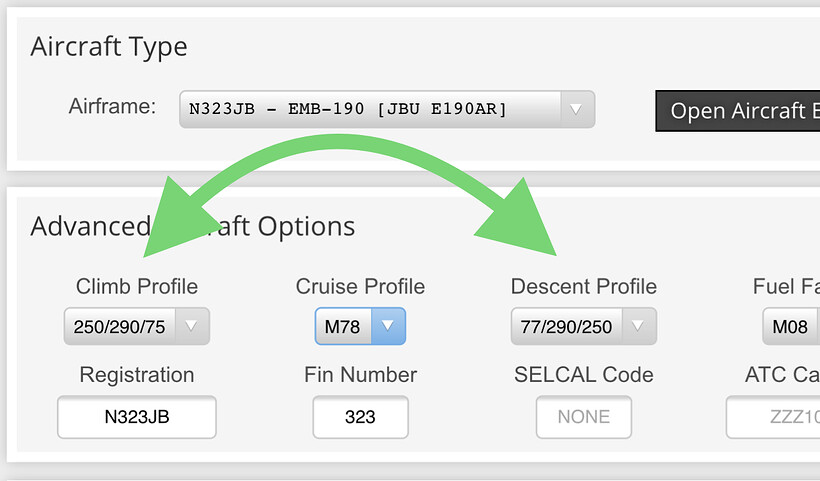The image size is (820, 481).
Task: Click the Descent Profile dropdown arrow
Action: click(x=639, y=326)
